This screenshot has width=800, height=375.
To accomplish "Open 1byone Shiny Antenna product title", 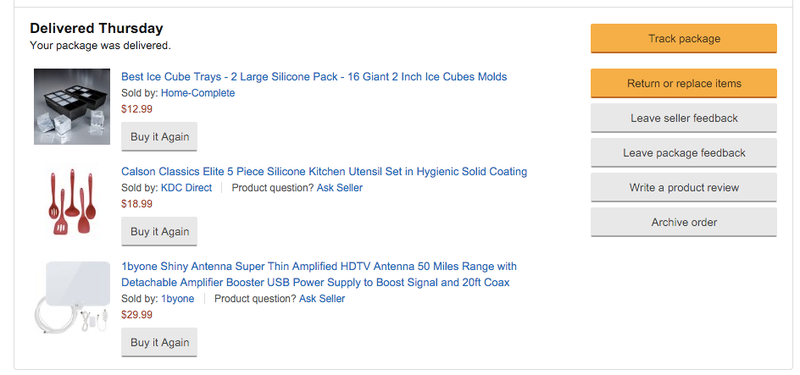I will click(319, 274).
